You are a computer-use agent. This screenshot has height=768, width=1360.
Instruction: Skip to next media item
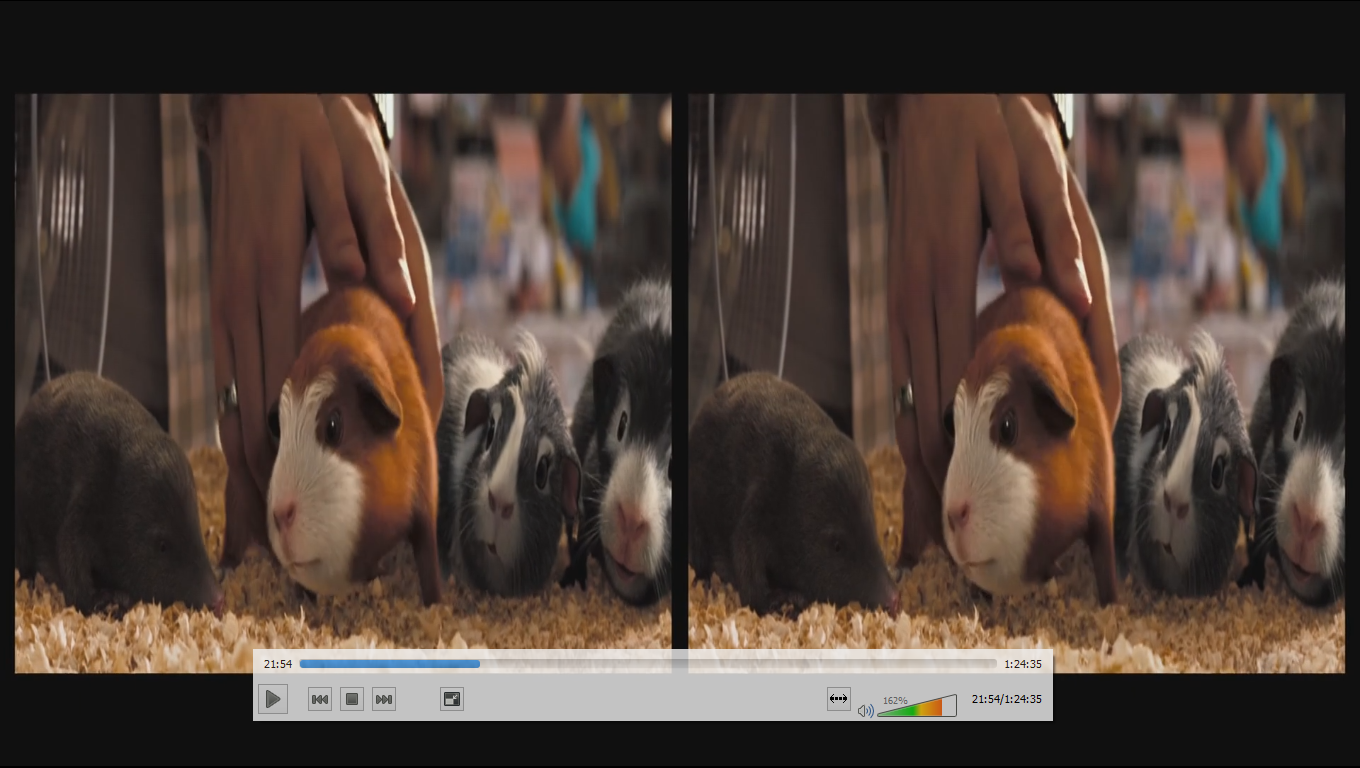coord(384,699)
